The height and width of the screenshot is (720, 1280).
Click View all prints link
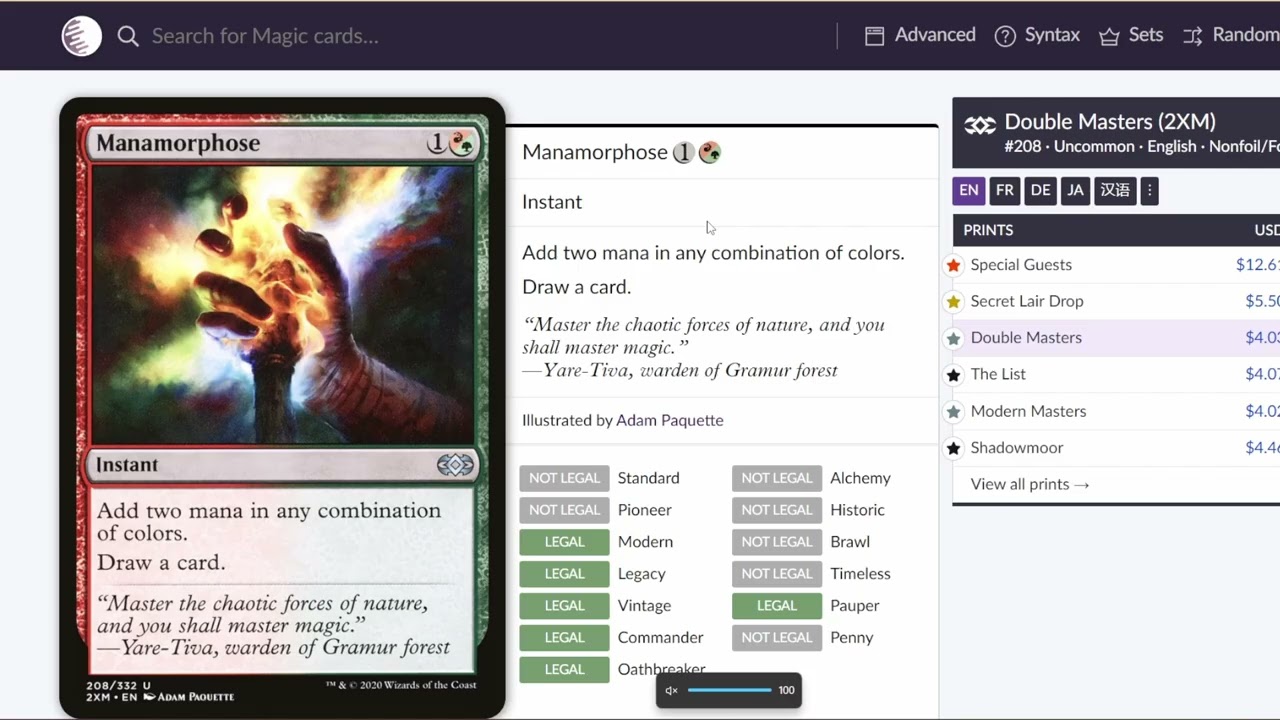click(1030, 484)
